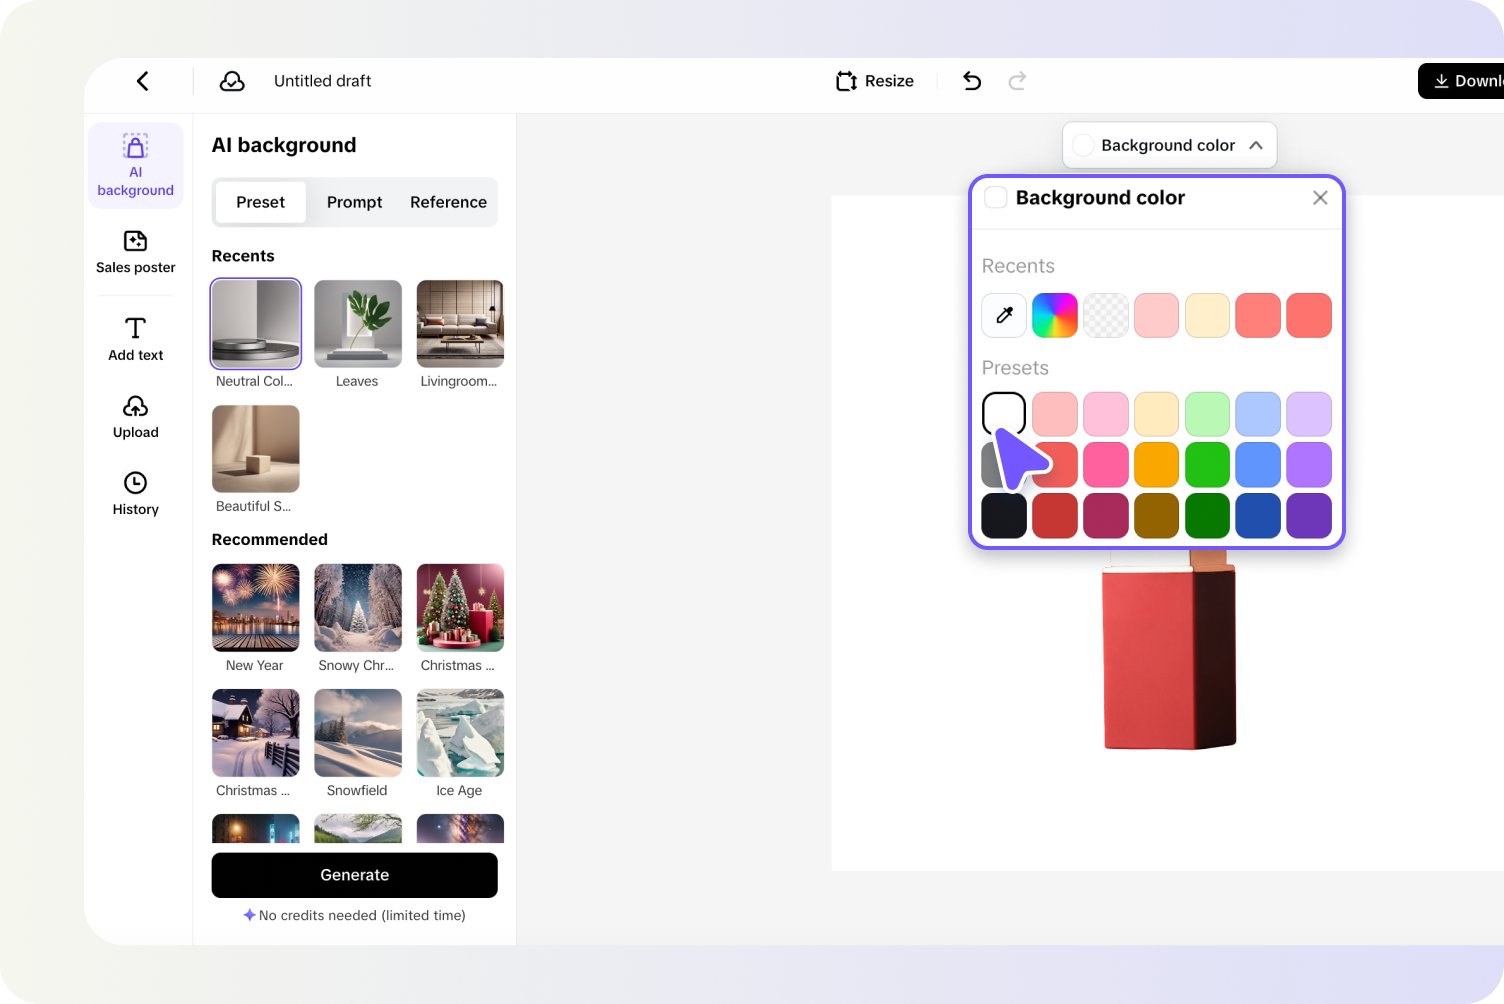1504x1004 pixels.
Task: Go back using the left arrow
Action: coord(143,81)
